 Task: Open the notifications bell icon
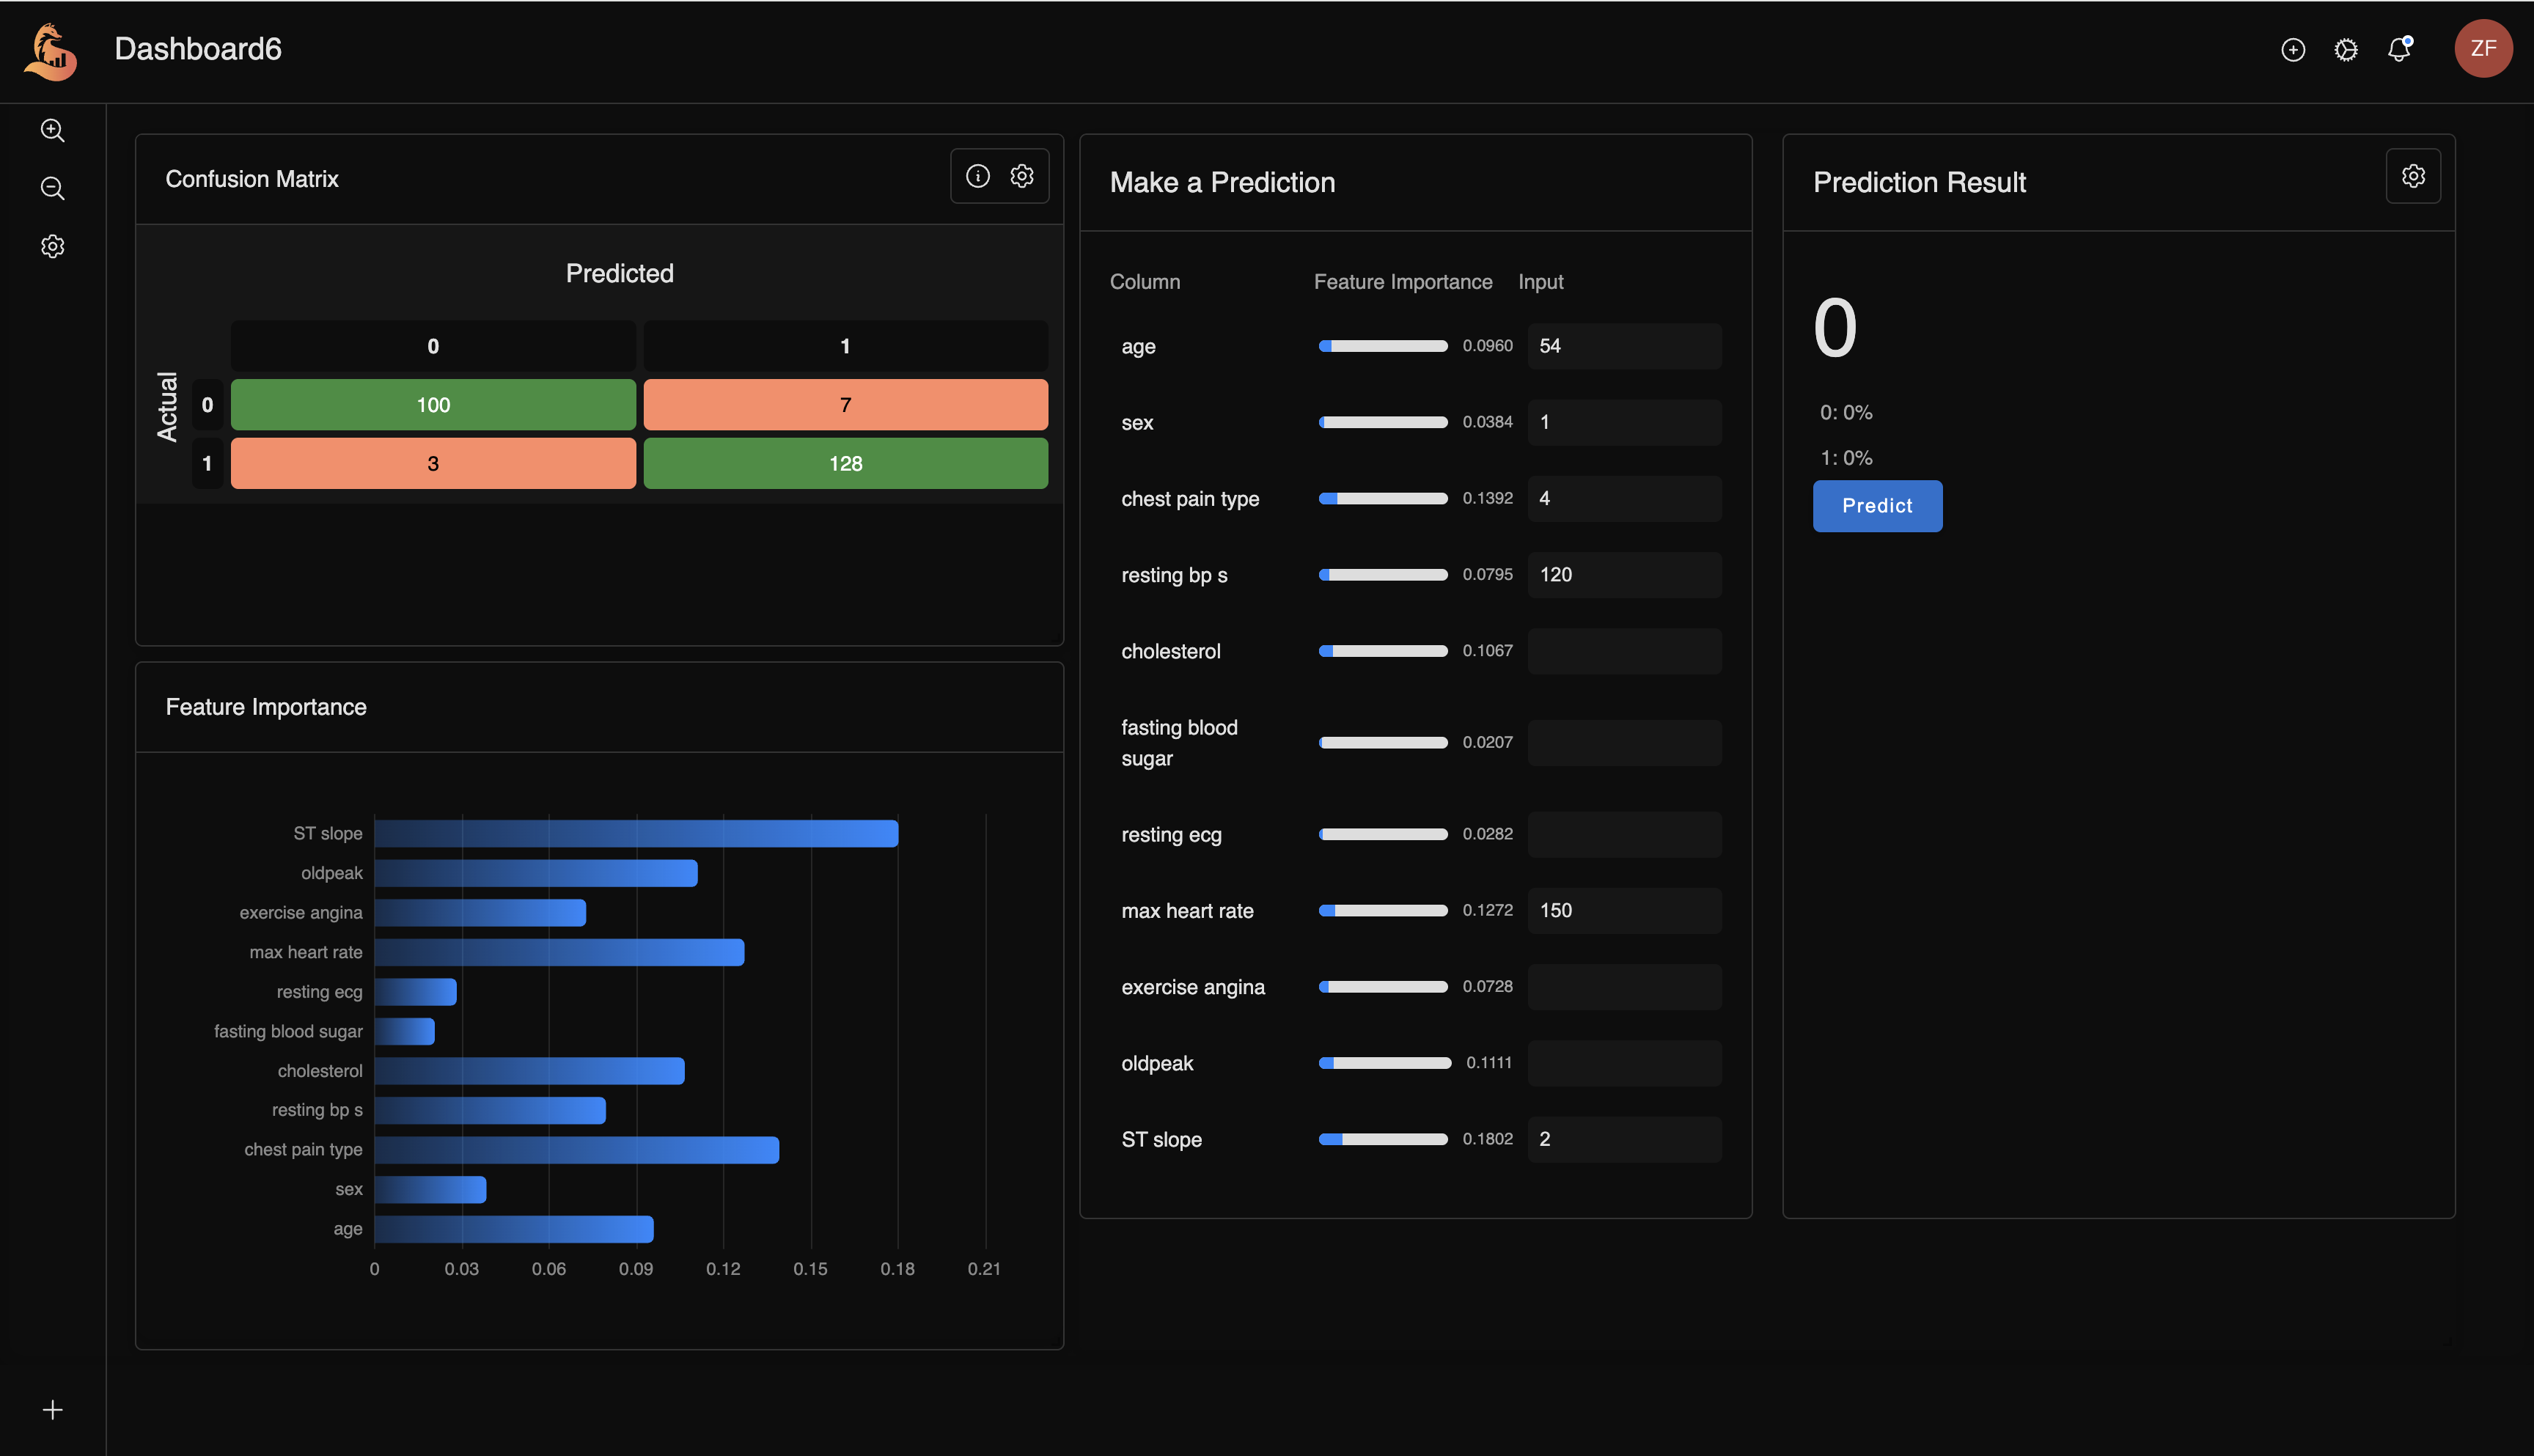[x=2399, y=49]
